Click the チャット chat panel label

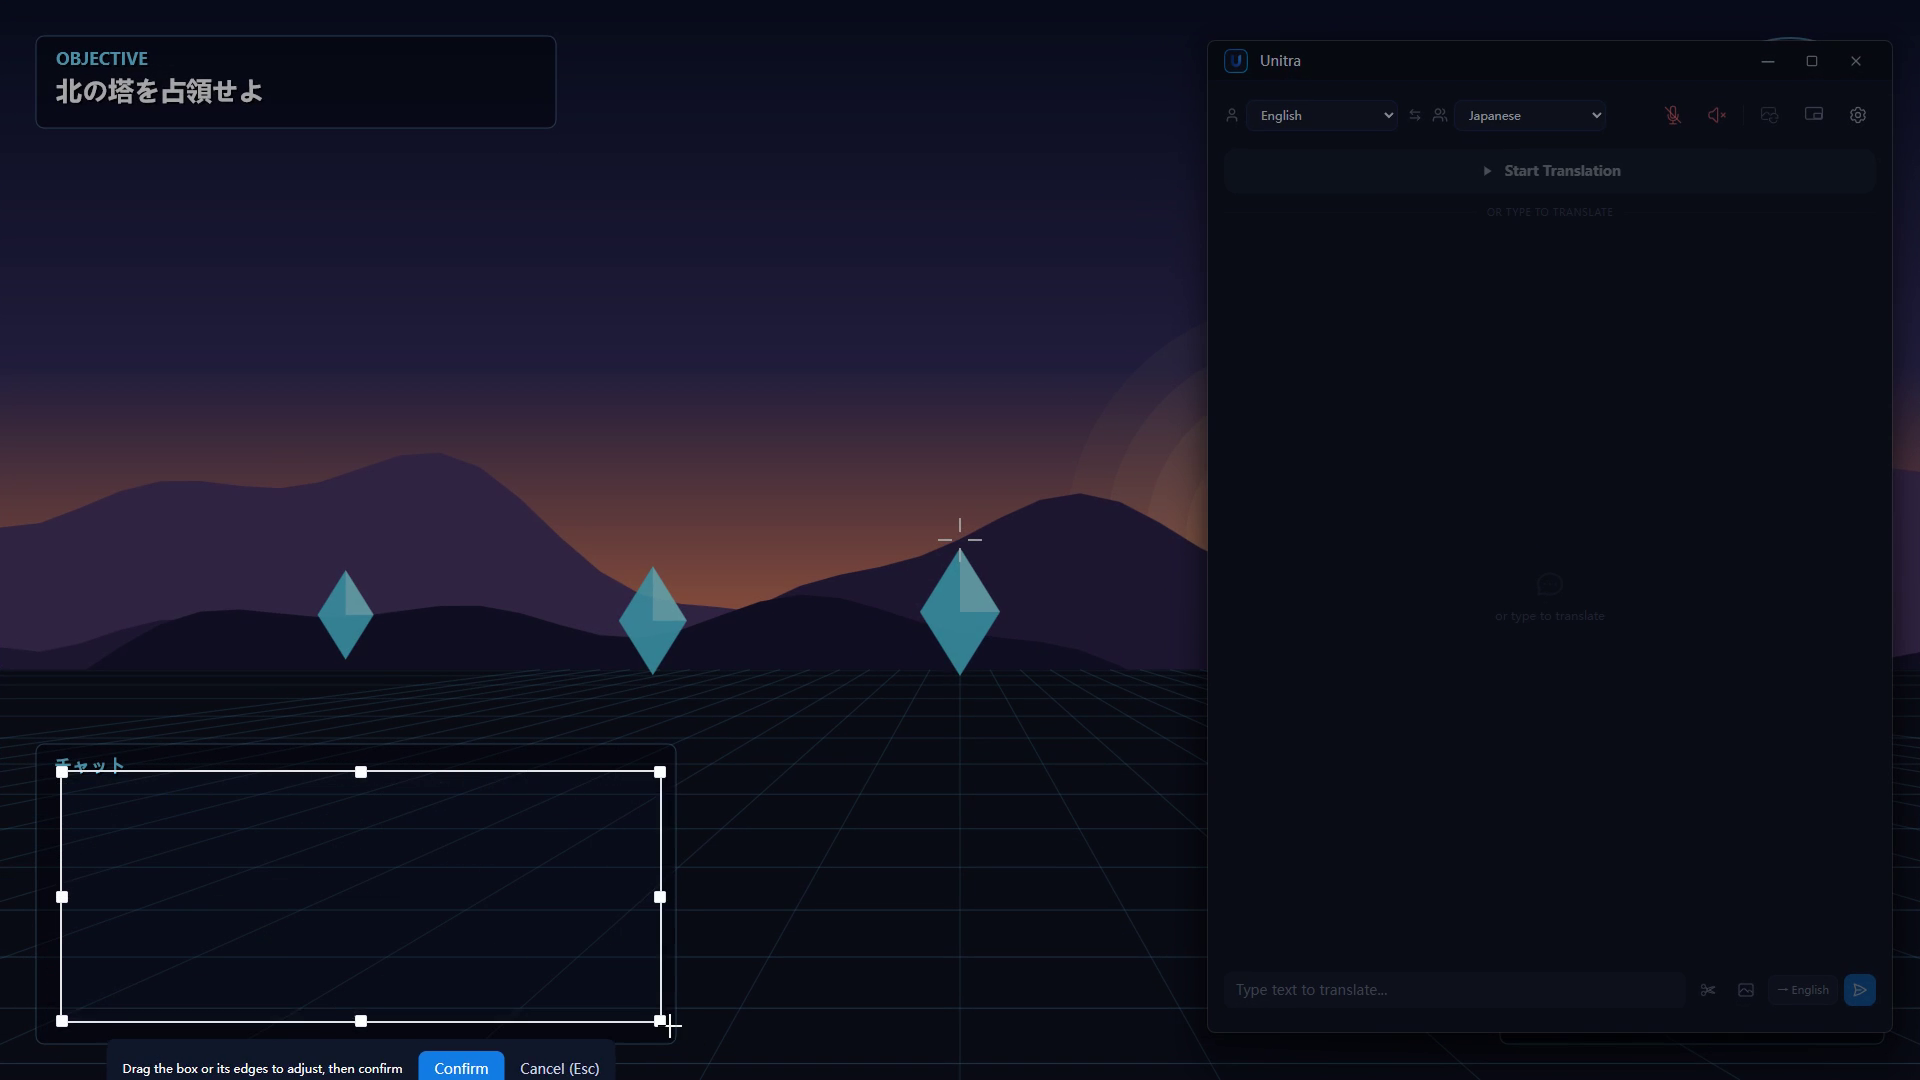point(90,764)
